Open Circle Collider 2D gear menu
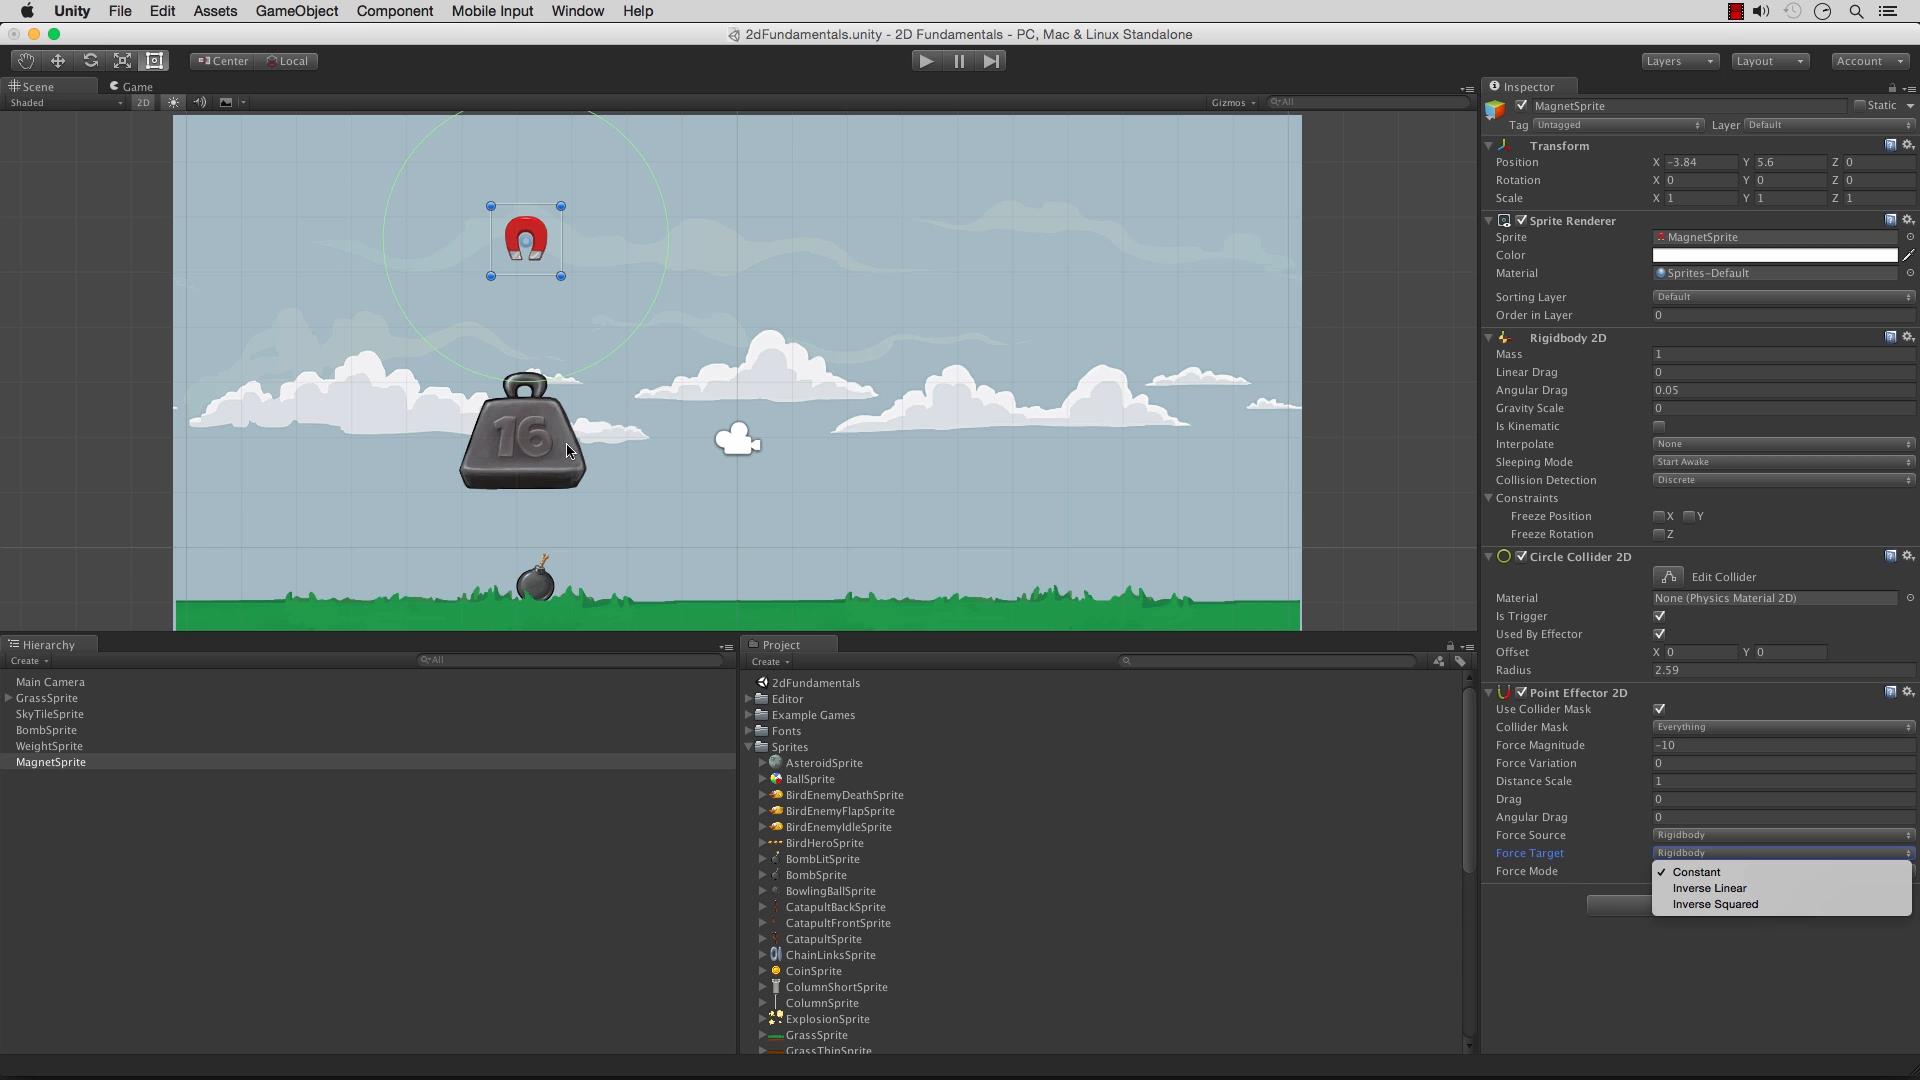This screenshot has height=1080, width=1920. (1908, 556)
